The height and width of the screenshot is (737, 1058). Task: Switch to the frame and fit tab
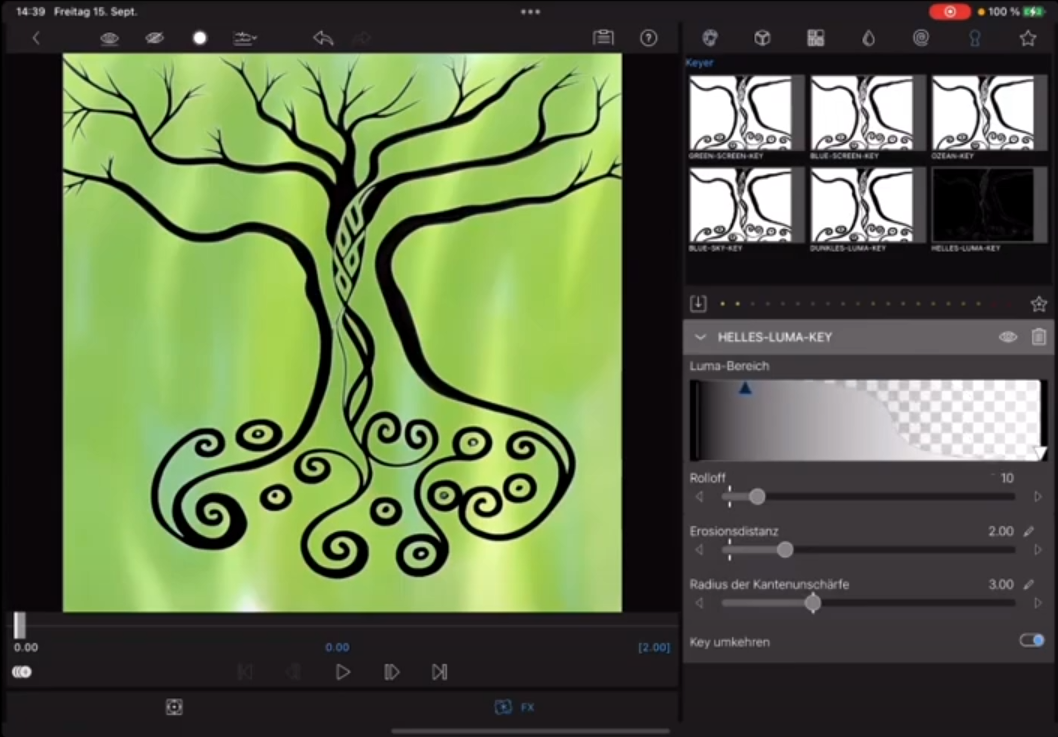point(174,707)
